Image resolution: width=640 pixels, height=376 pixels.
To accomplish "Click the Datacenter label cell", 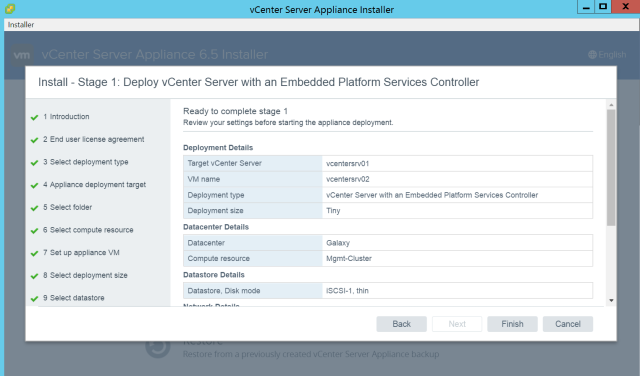I will (x=253, y=243).
